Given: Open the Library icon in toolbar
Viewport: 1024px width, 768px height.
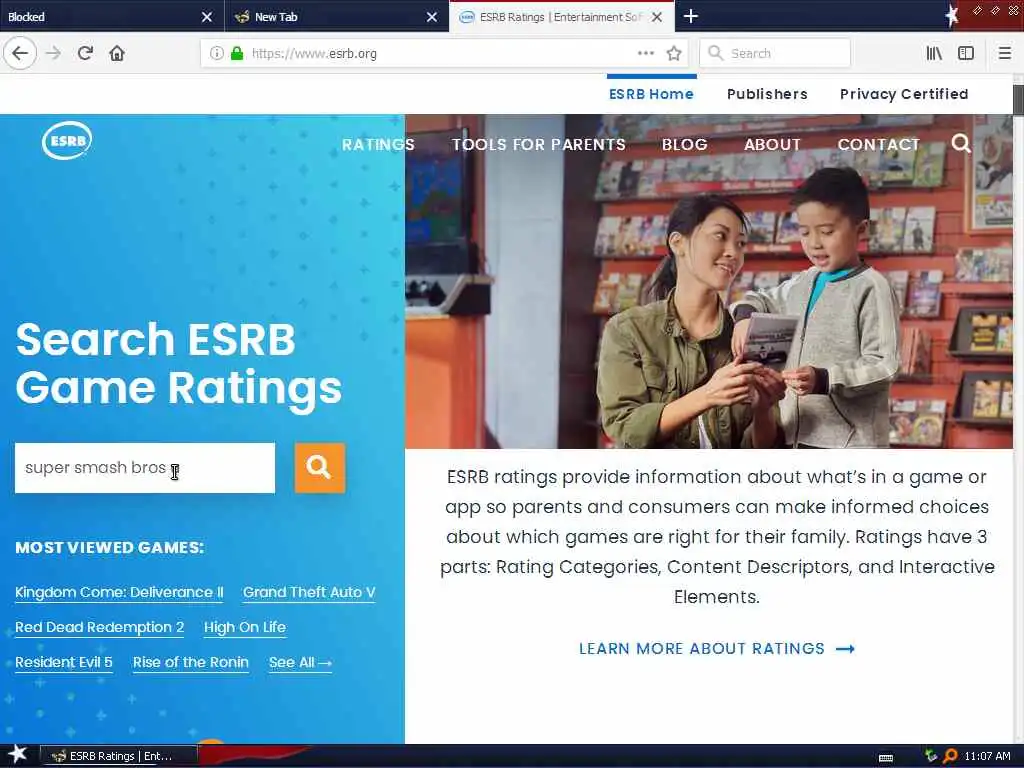Looking at the screenshot, I should coord(934,54).
